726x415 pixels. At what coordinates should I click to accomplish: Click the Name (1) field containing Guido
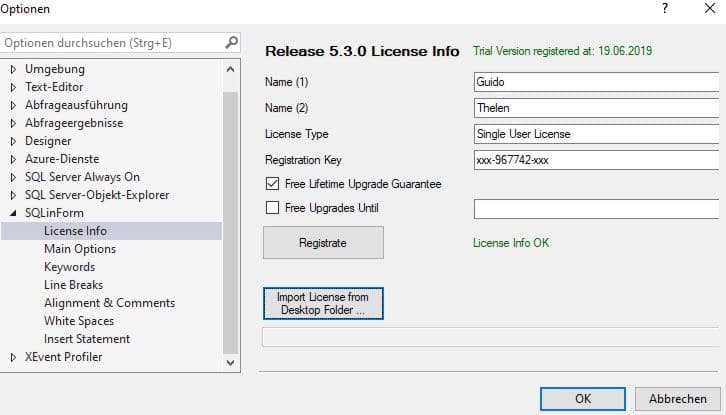[x=597, y=82]
